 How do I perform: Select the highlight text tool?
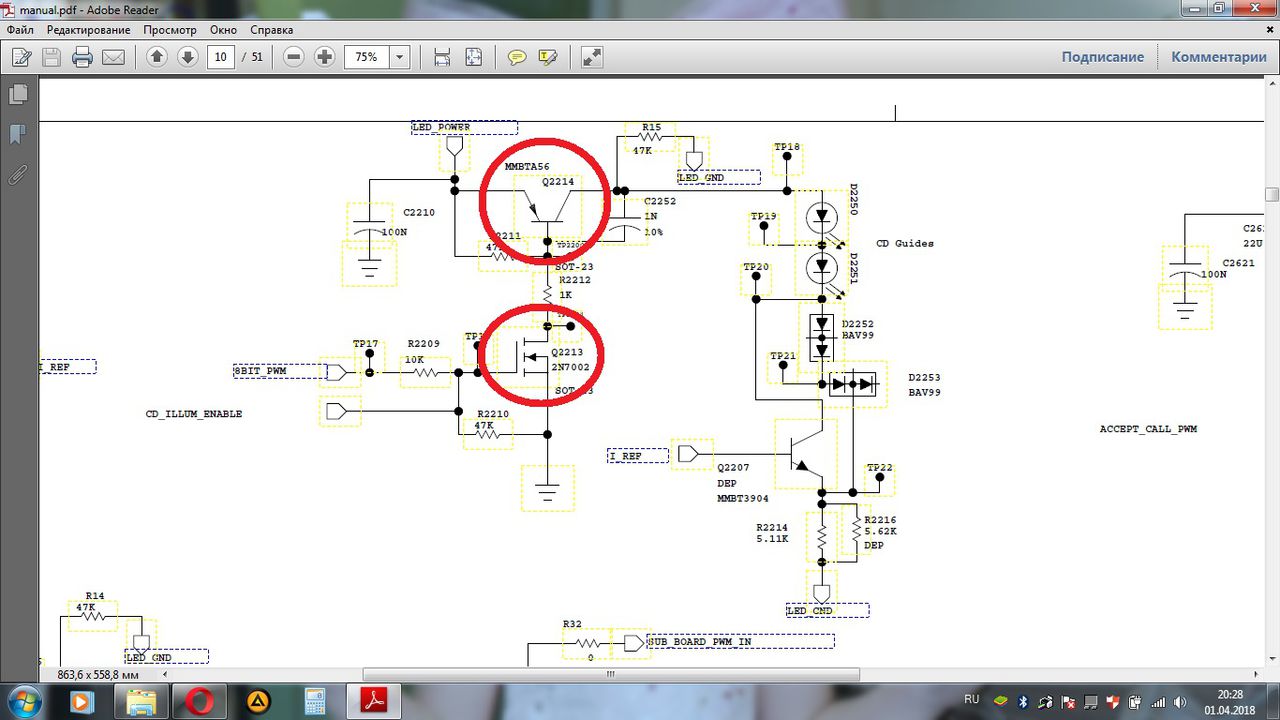(x=547, y=57)
